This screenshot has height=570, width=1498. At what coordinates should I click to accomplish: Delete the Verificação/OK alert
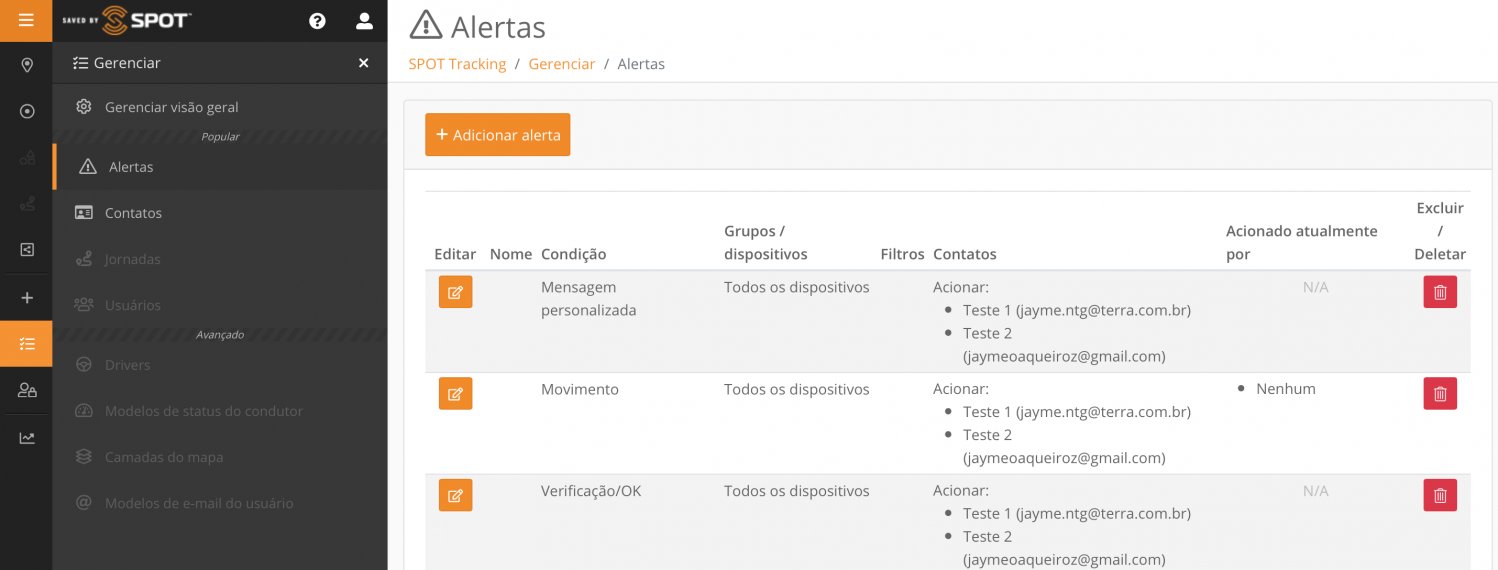1440,495
